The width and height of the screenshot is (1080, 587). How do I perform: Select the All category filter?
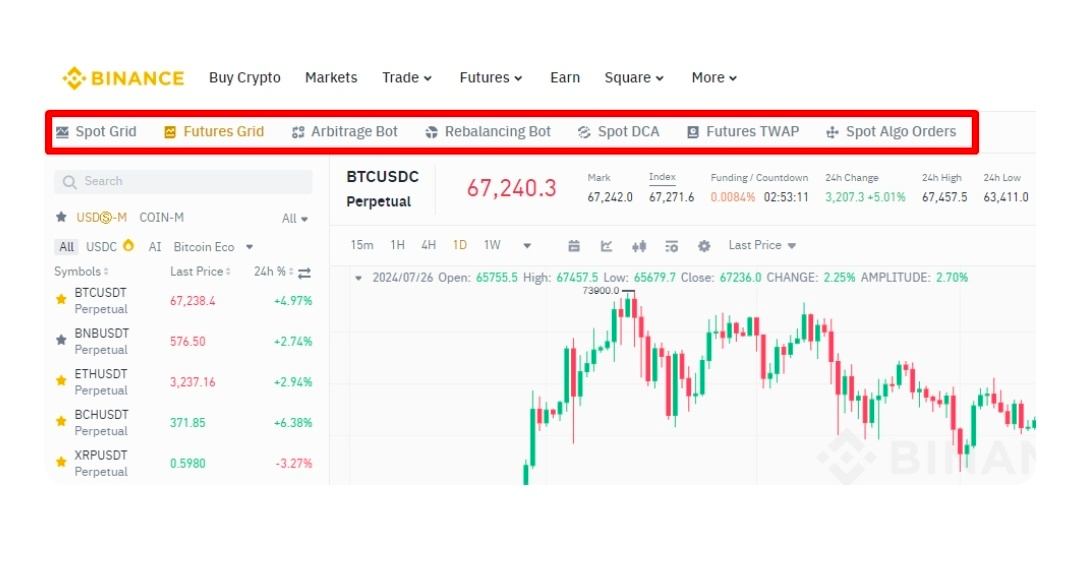[x=66, y=247]
